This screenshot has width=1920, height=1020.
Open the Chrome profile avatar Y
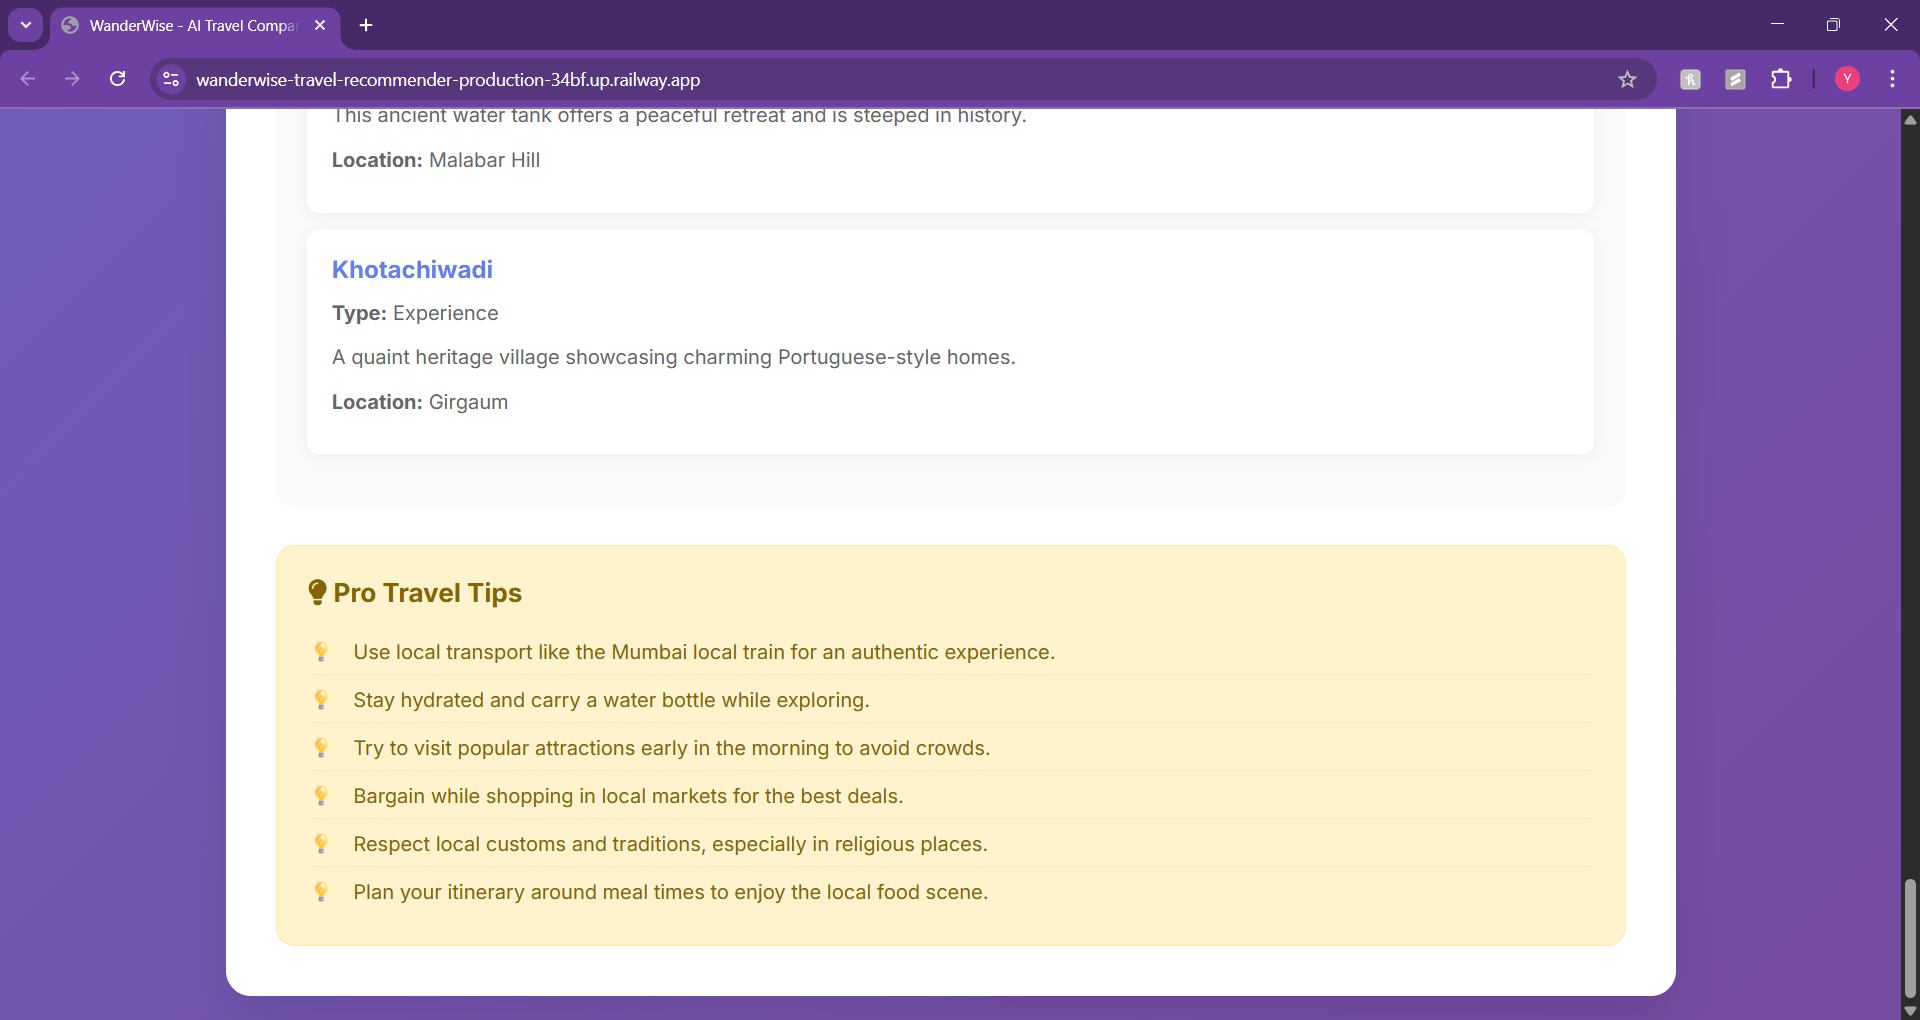tap(1847, 79)
